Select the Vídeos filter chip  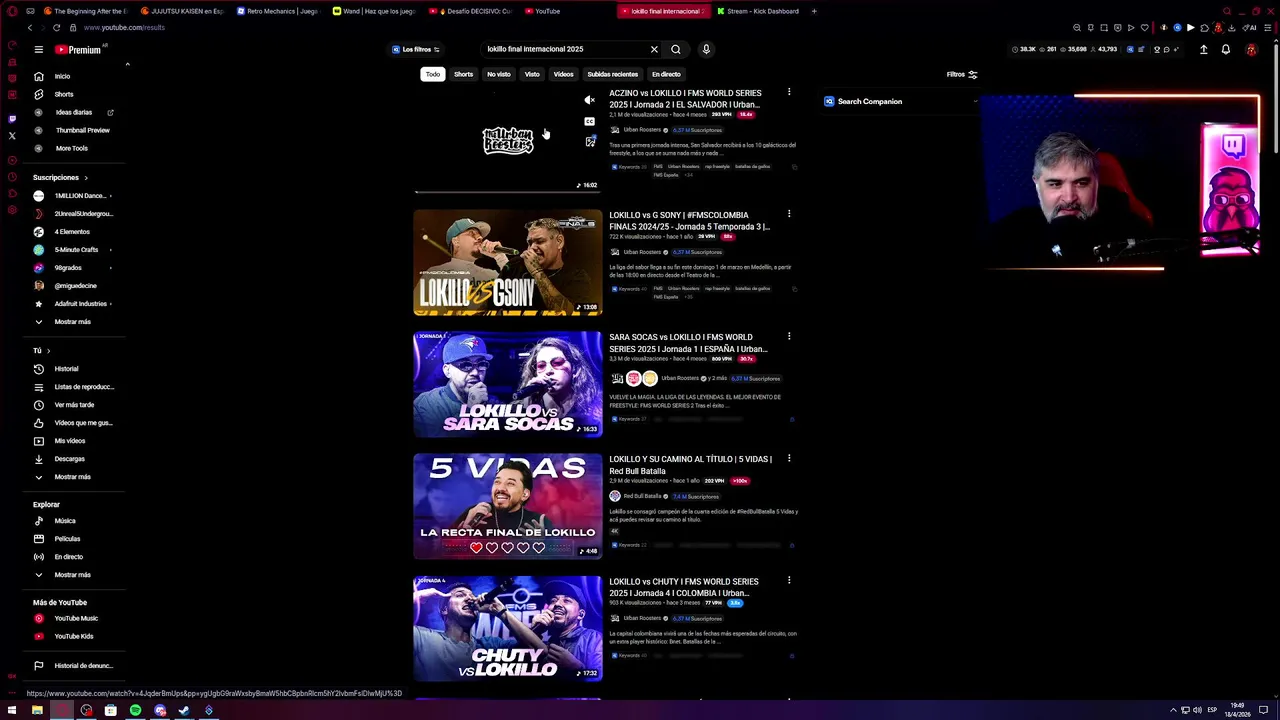click(564, 74)
